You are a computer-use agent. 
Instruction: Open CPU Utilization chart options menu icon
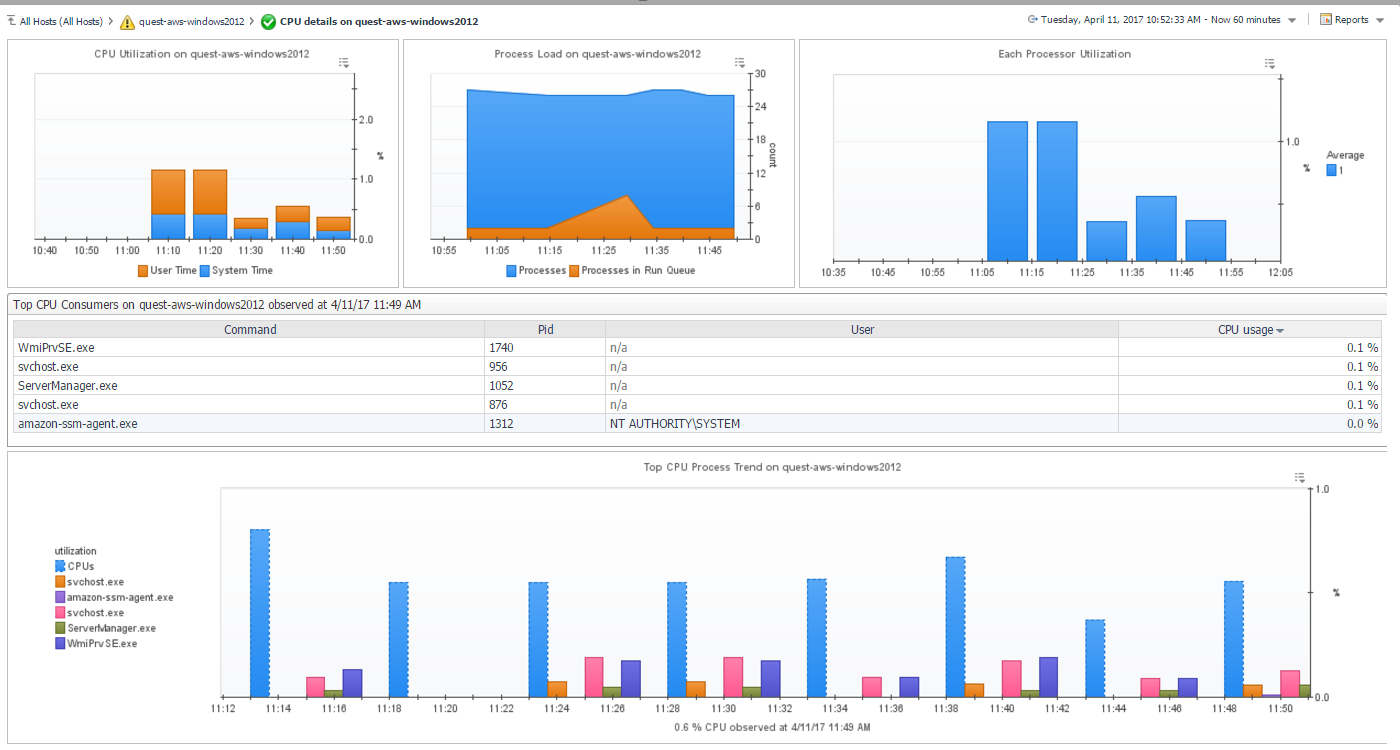[344, 63]
